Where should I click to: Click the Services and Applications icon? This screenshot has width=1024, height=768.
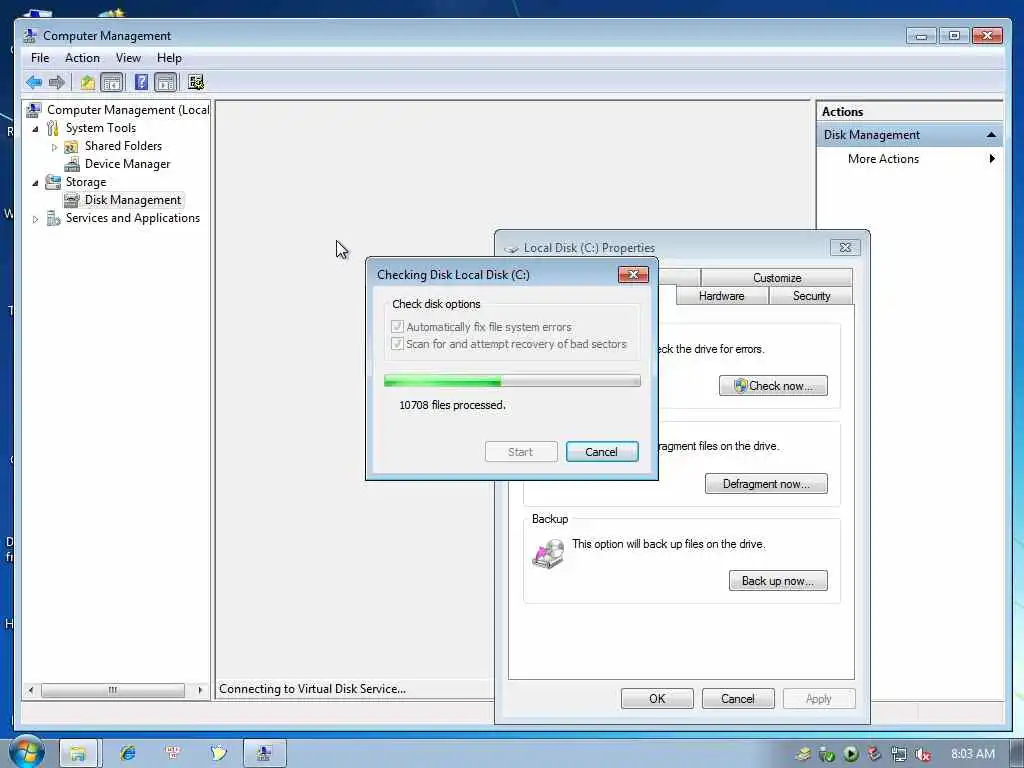pos(54,218)
